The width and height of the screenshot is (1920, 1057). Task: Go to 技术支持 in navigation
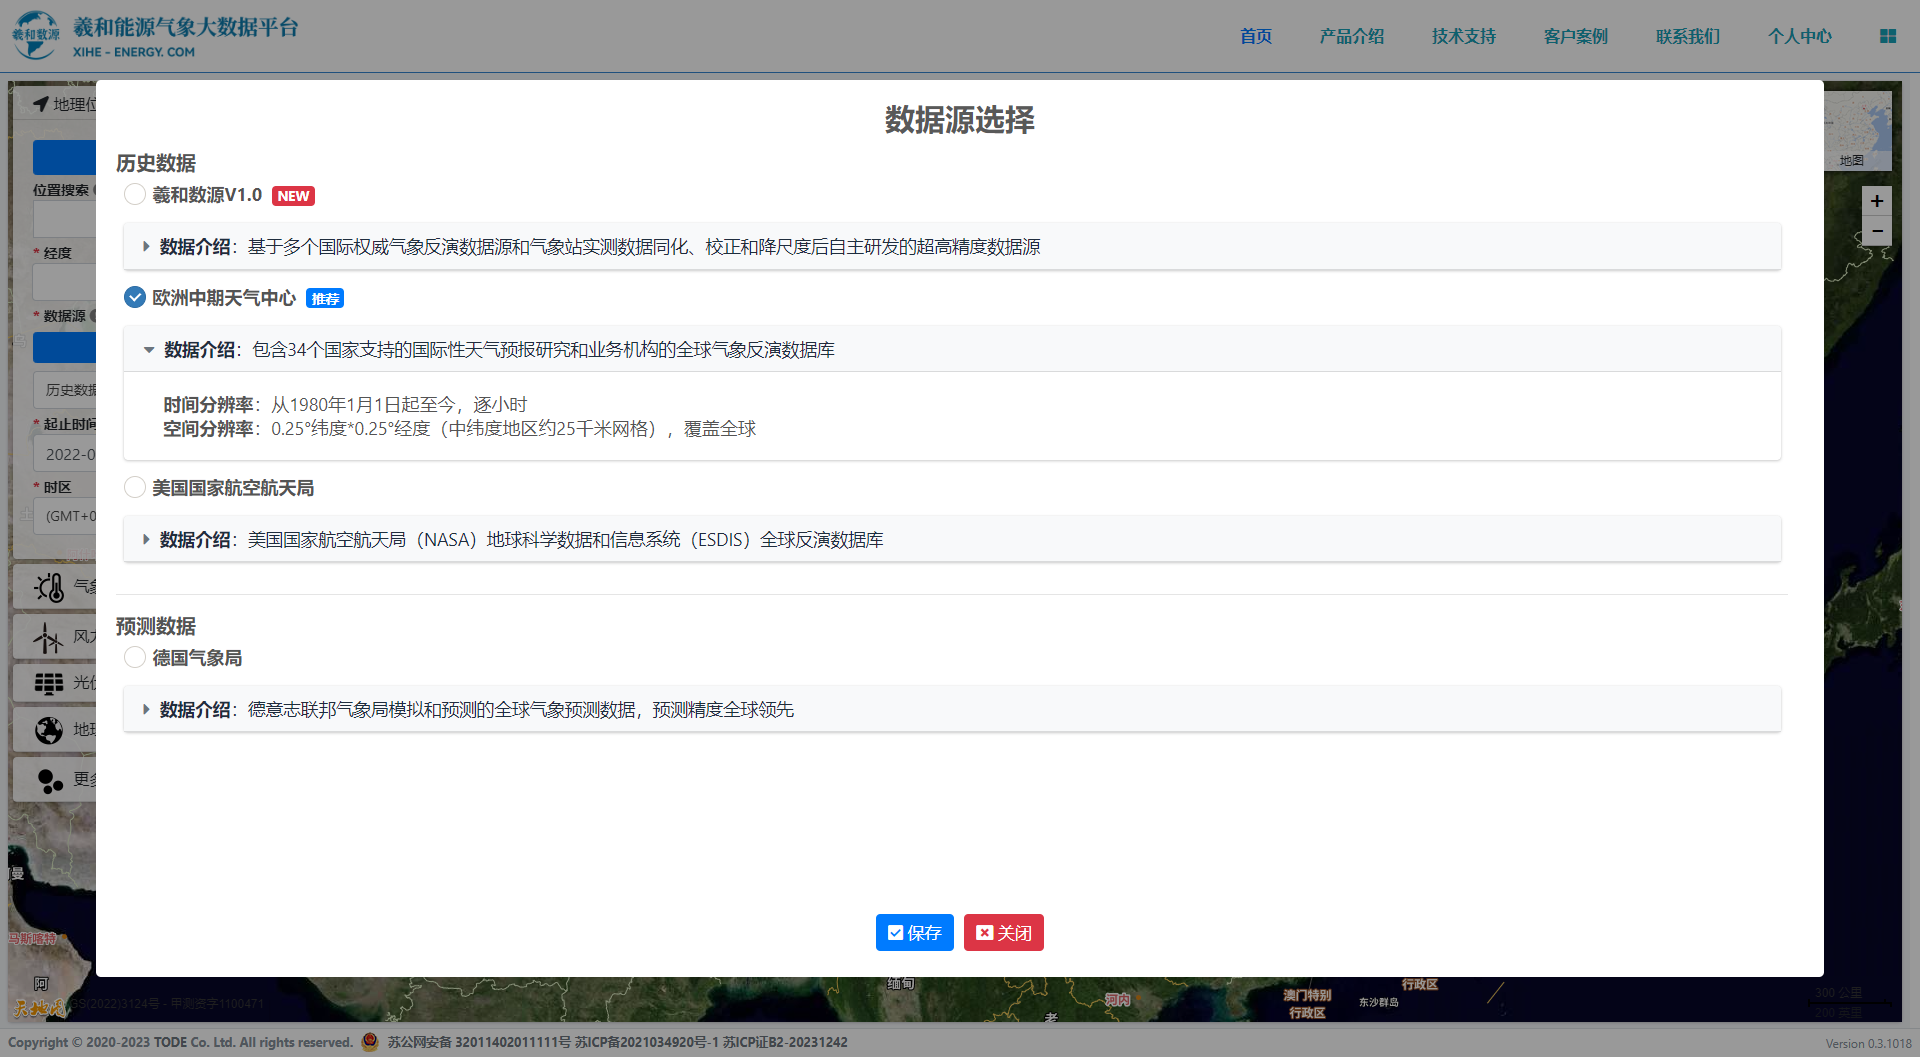(1463, 36)
